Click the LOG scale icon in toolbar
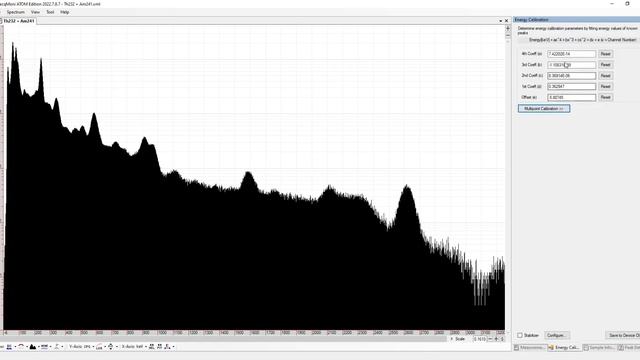The width and height of the screenshot is (640, 360). click(99, 347)
